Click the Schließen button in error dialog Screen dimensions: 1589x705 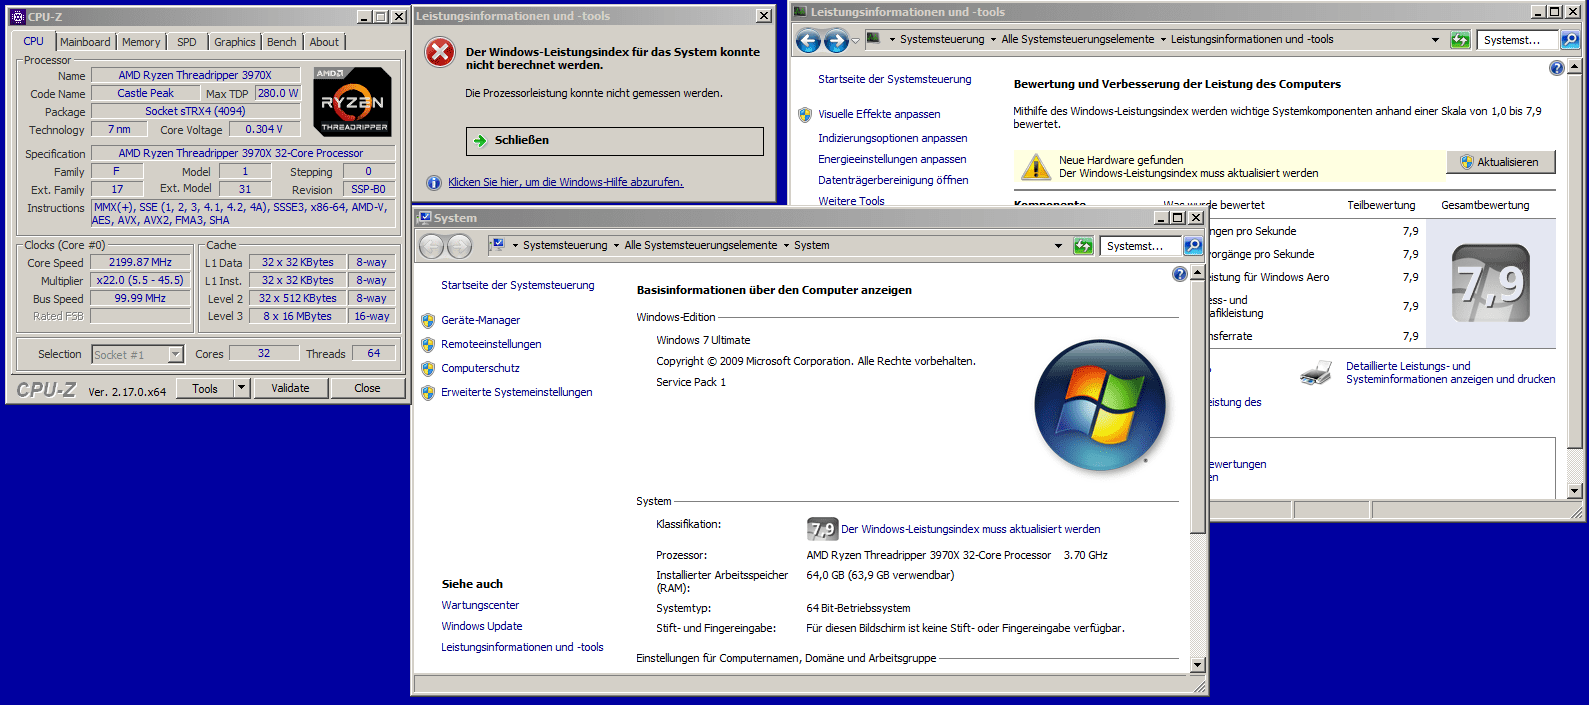coord(614,141)
